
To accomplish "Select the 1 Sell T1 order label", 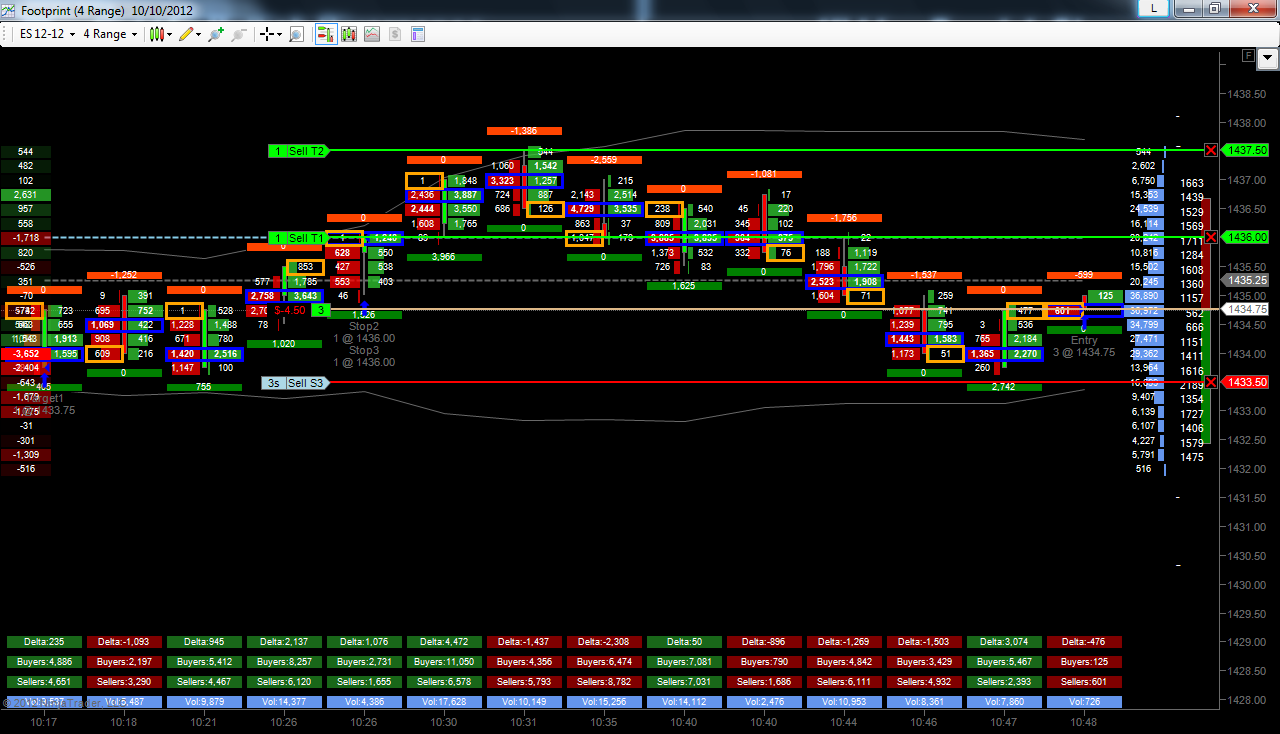I will (299, 238).
